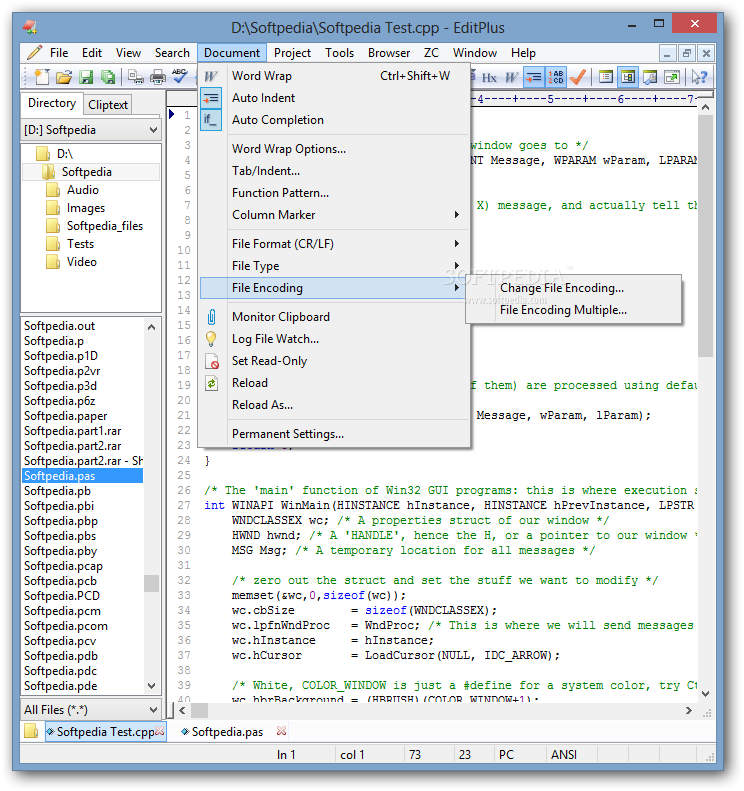Click the Hx hex viewer icon
This screenshot has width=744, height=791.
489,77
